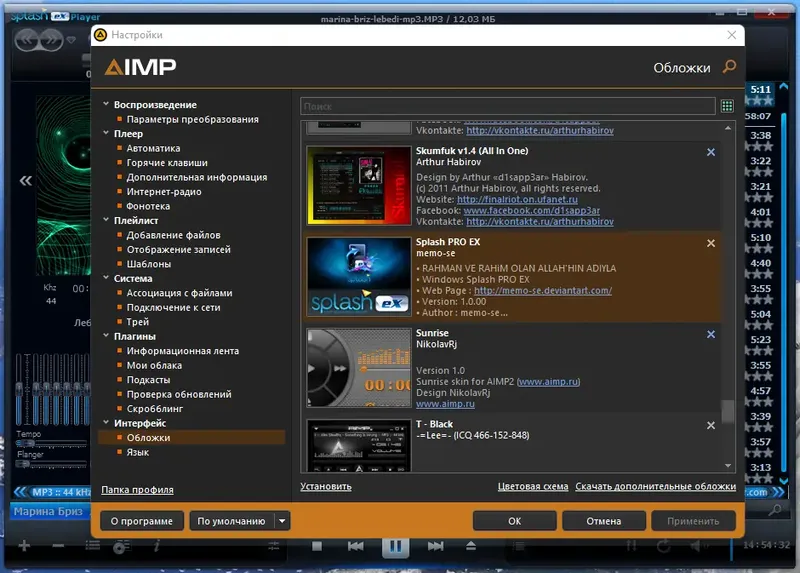This screenshot has width=800, height=573.
Task: Click the Отмена button
Action: pos(604,521)
